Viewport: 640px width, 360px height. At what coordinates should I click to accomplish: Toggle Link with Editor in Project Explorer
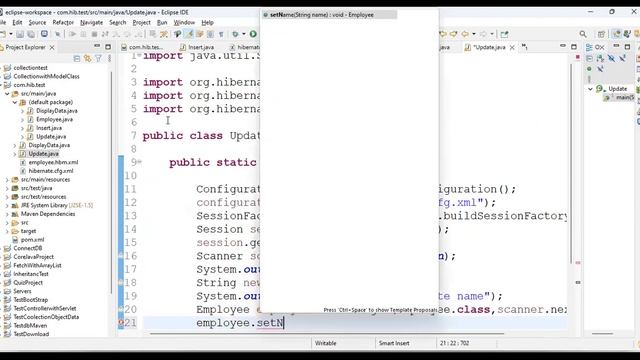pyautogui.click(x=87, y=59)
